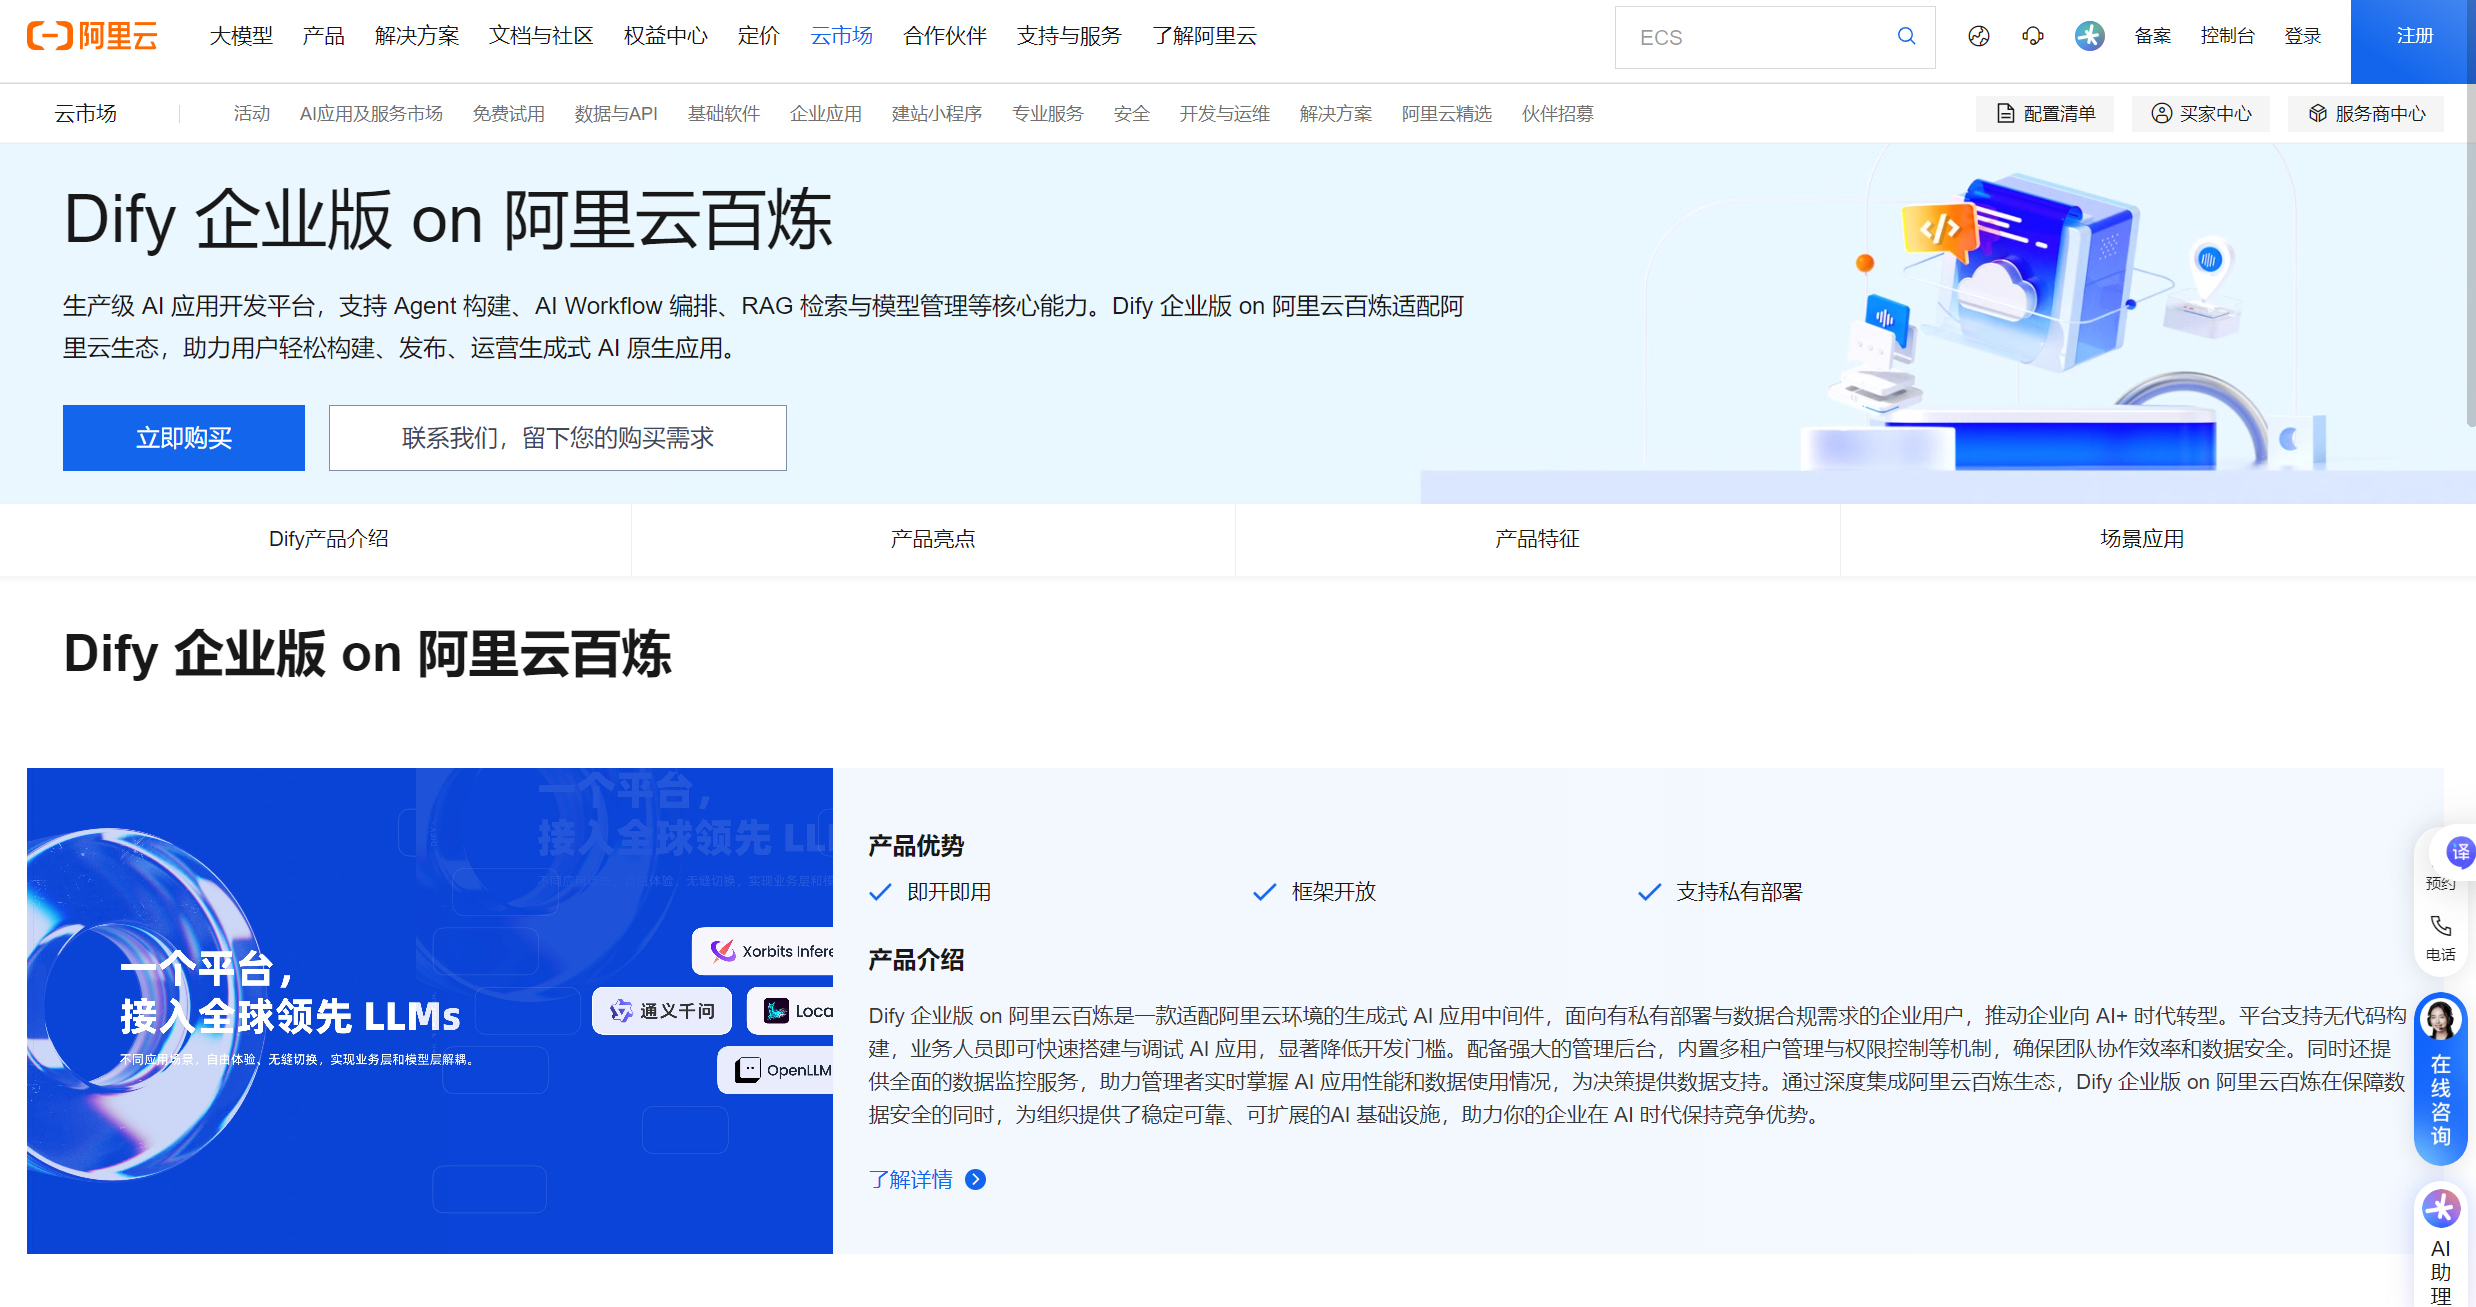This screenshot has width=2476, height=1307.
Task: Click the OpenLLM logo chip
Action: (x=775, y=1070)
